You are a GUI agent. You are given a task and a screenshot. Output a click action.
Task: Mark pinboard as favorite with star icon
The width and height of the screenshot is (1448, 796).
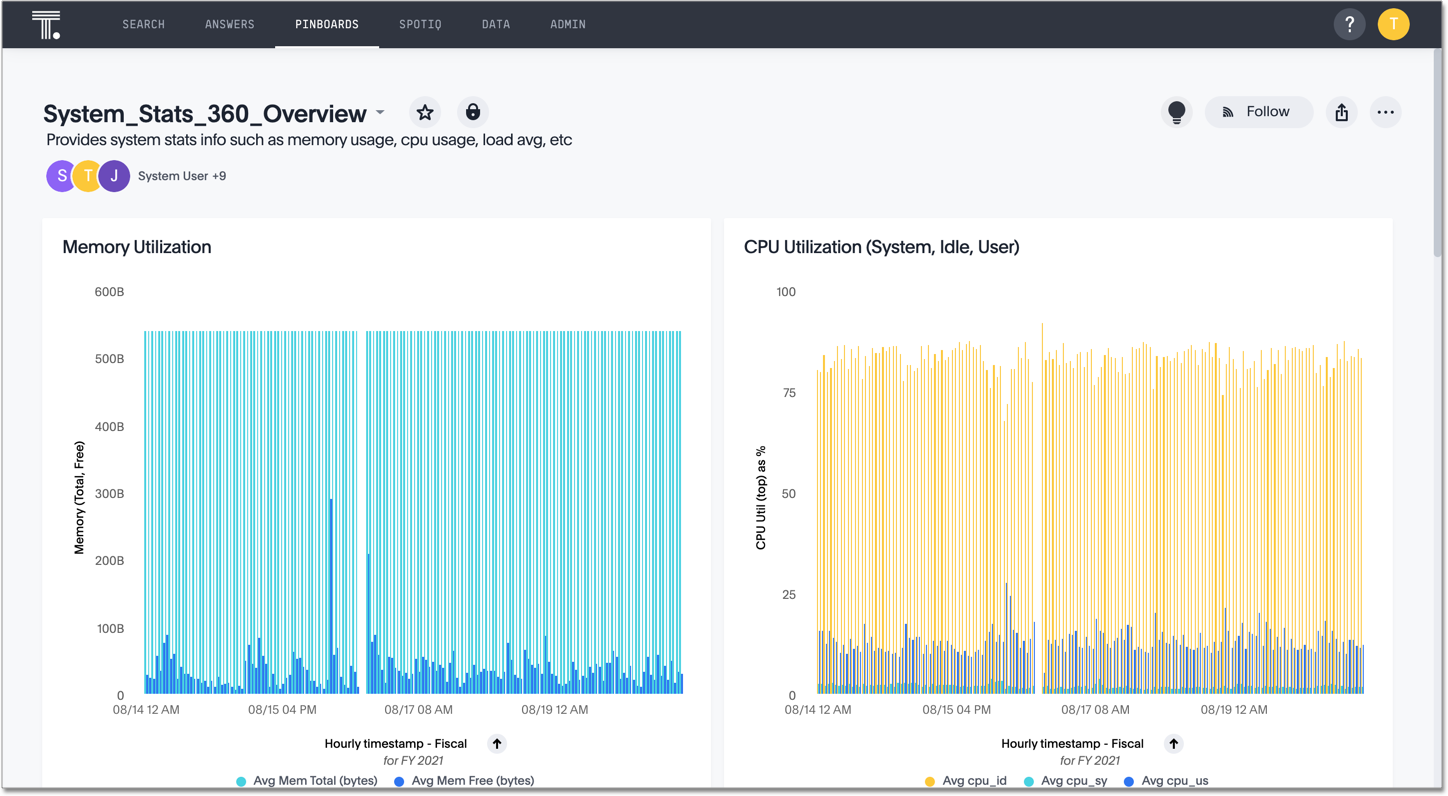[425, 112]
